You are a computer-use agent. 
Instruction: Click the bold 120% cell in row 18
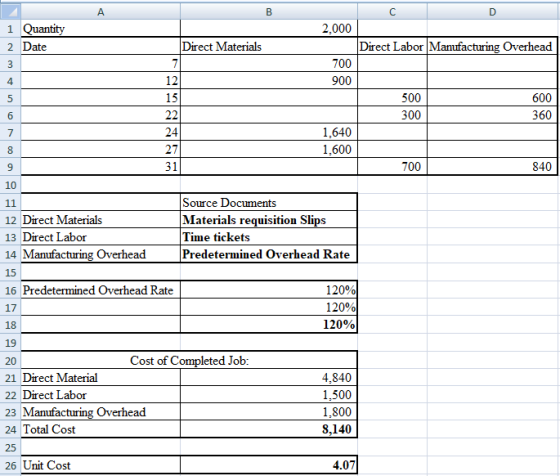tap(269, 325)
